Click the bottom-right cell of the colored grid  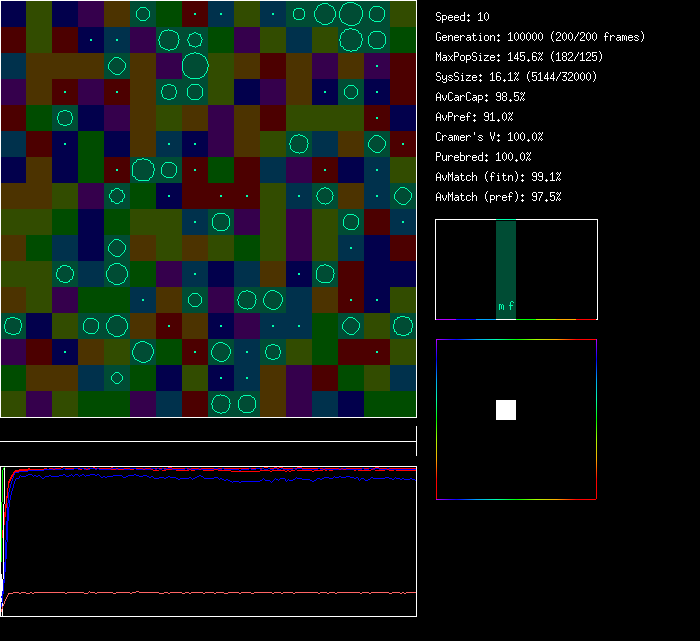click(x=403, y=404)
